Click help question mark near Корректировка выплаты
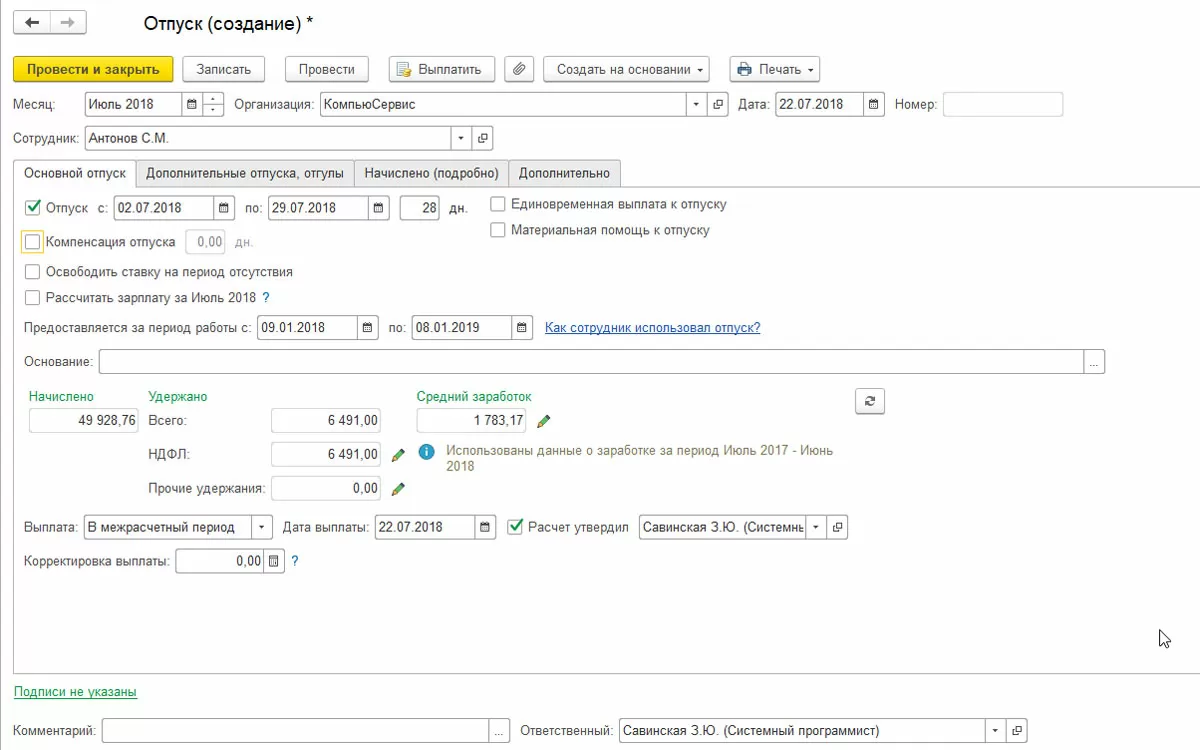Image resolution: width=1200 pixels, height=750 pixels. (295, 562)
